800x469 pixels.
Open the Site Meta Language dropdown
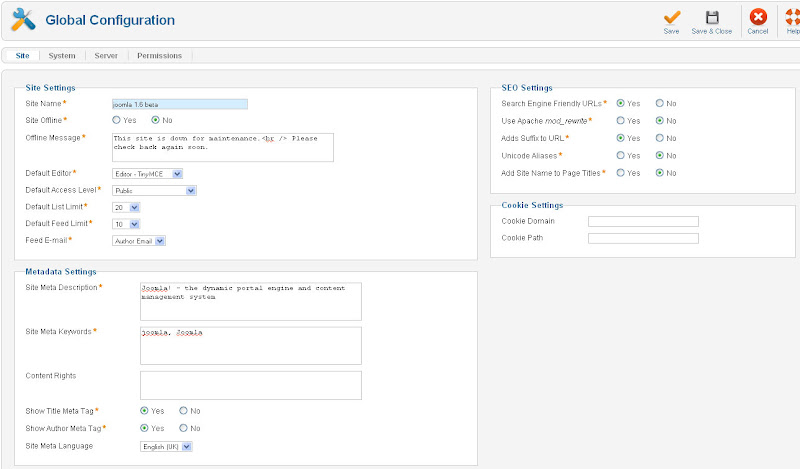point(166,447)
